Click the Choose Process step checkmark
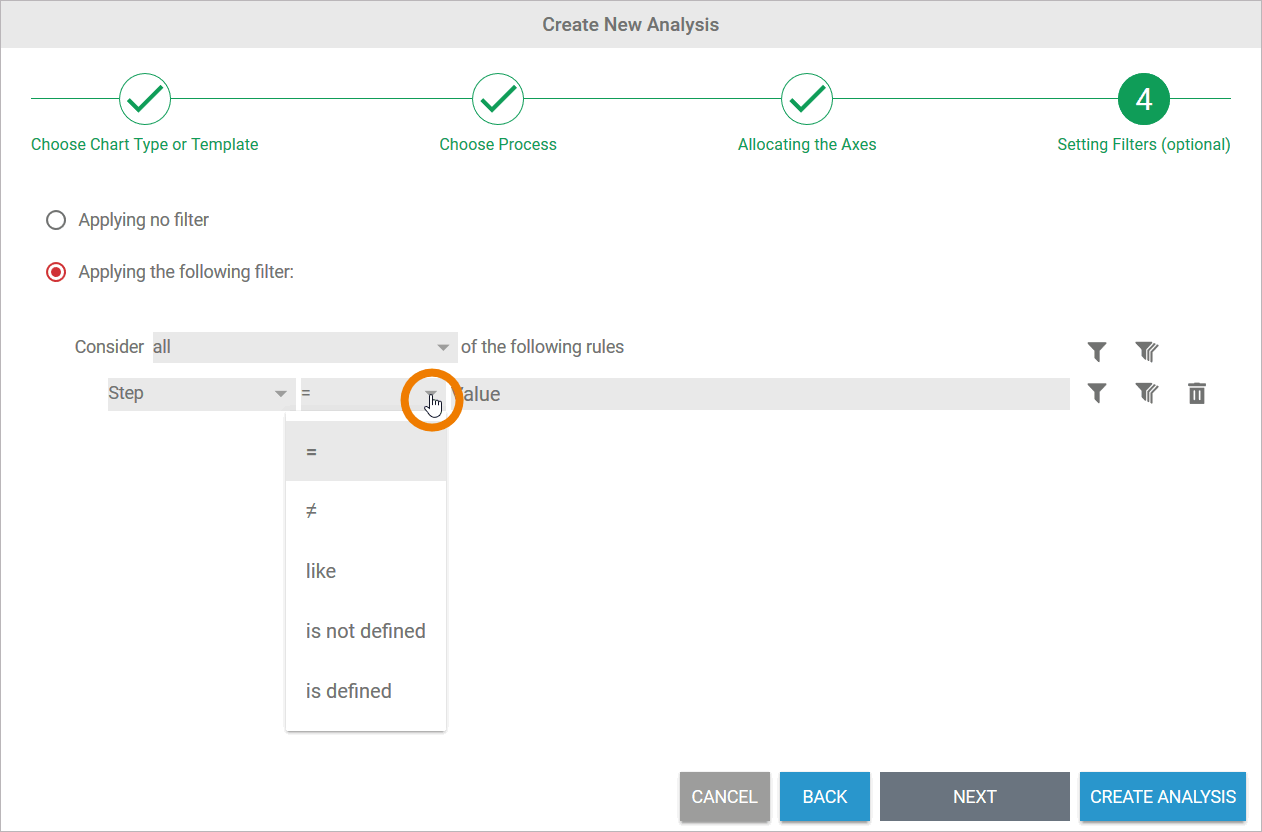The image size is (1262, 832). 498,98
